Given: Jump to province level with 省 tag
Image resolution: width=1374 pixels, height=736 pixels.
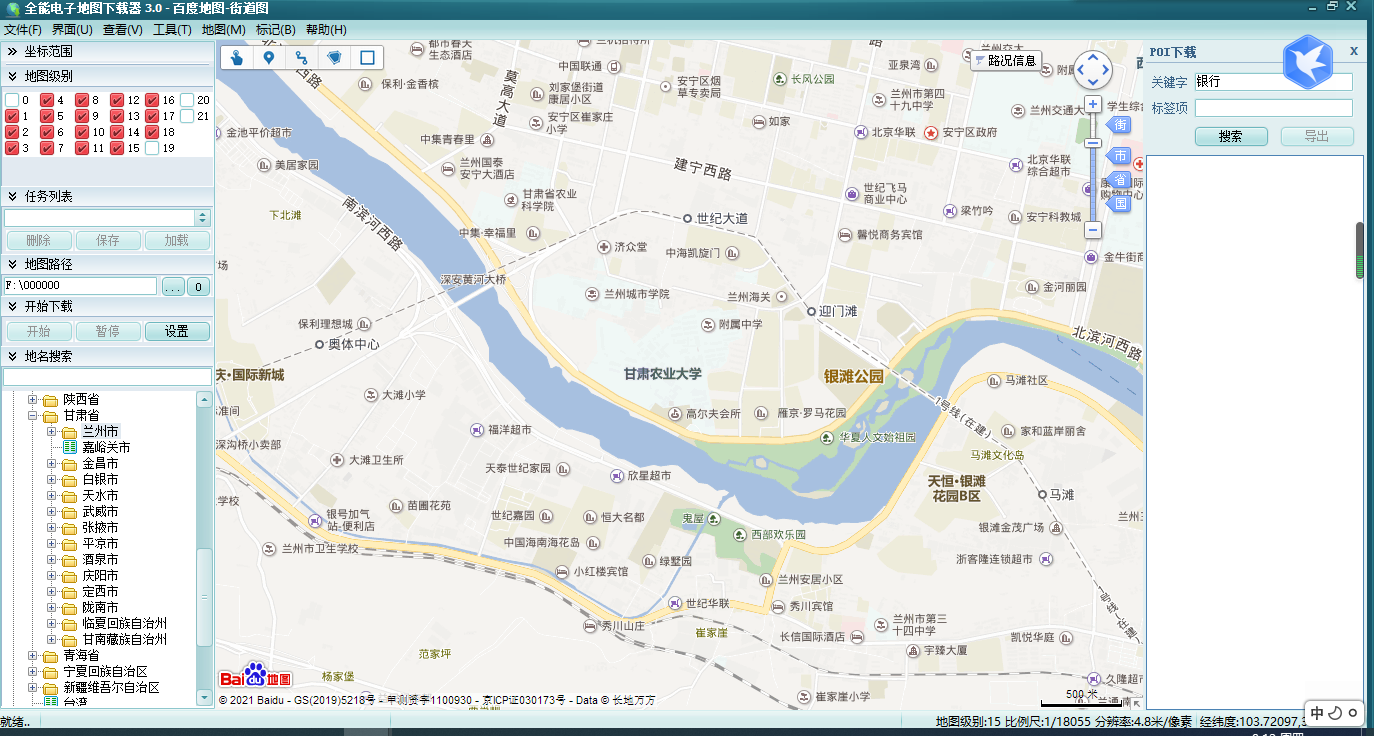Looking at the screenshot, I should (1119, 180).
